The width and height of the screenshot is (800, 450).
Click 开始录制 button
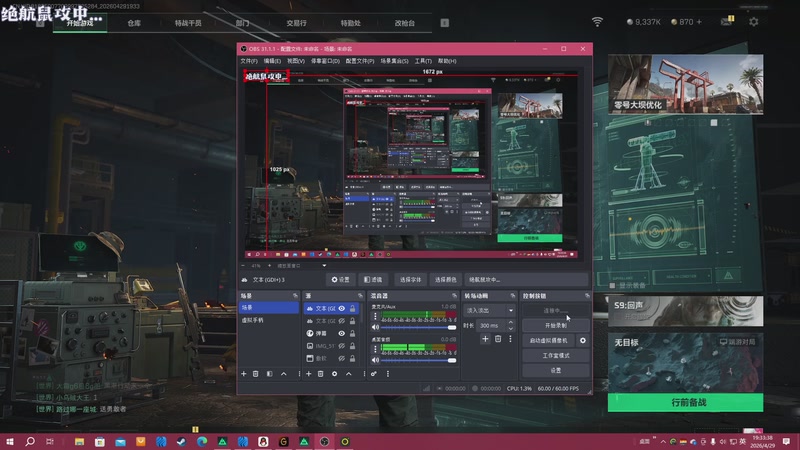click(556, 326)
